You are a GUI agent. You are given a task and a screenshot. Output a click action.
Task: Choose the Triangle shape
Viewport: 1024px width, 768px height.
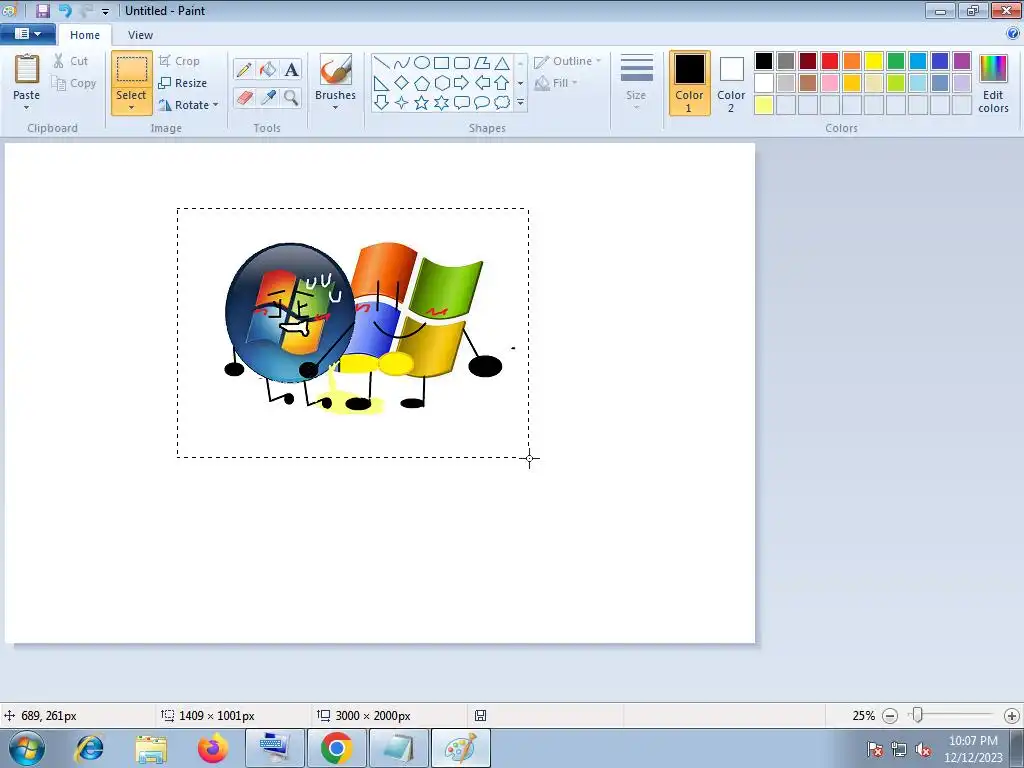(502, 63)
